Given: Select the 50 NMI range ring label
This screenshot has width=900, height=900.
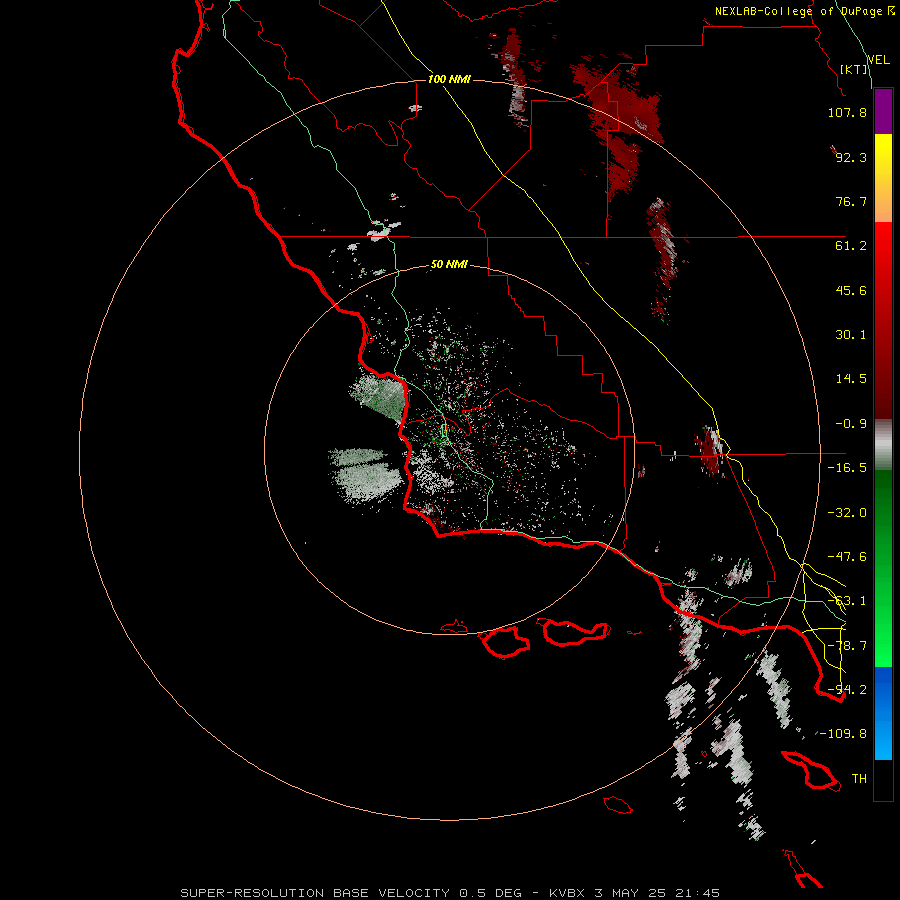Looking at the screenshot, I should click(x=449, y=265).
